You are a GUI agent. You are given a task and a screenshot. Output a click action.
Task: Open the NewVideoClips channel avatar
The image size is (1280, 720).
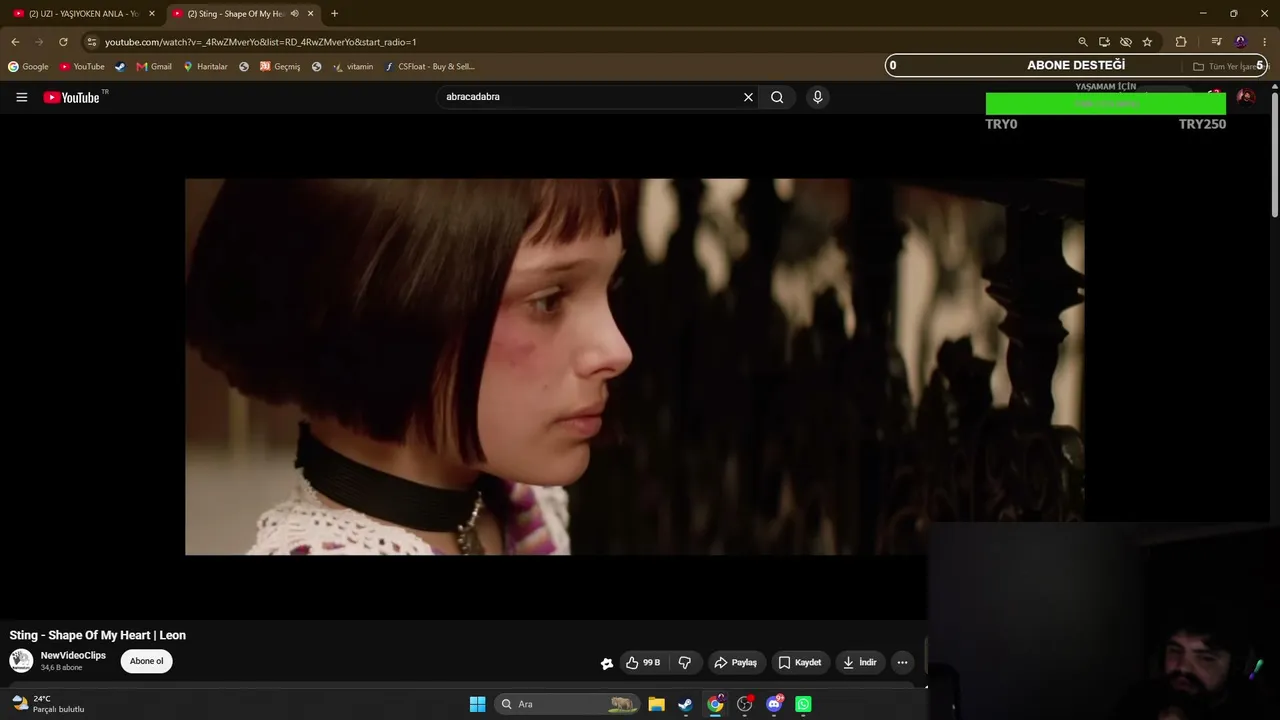pos(21,661)
